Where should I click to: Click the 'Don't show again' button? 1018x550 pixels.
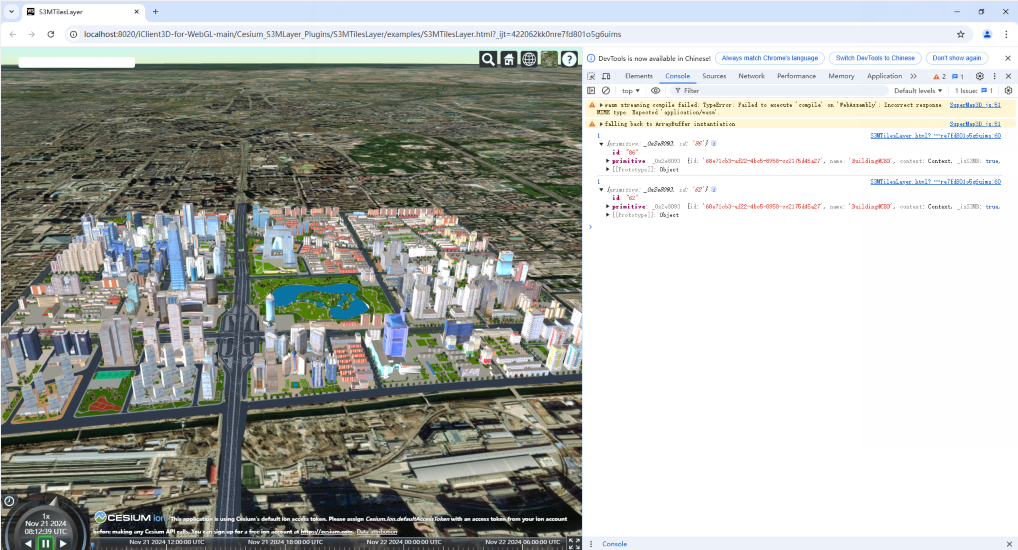click(x=957, y=58)
